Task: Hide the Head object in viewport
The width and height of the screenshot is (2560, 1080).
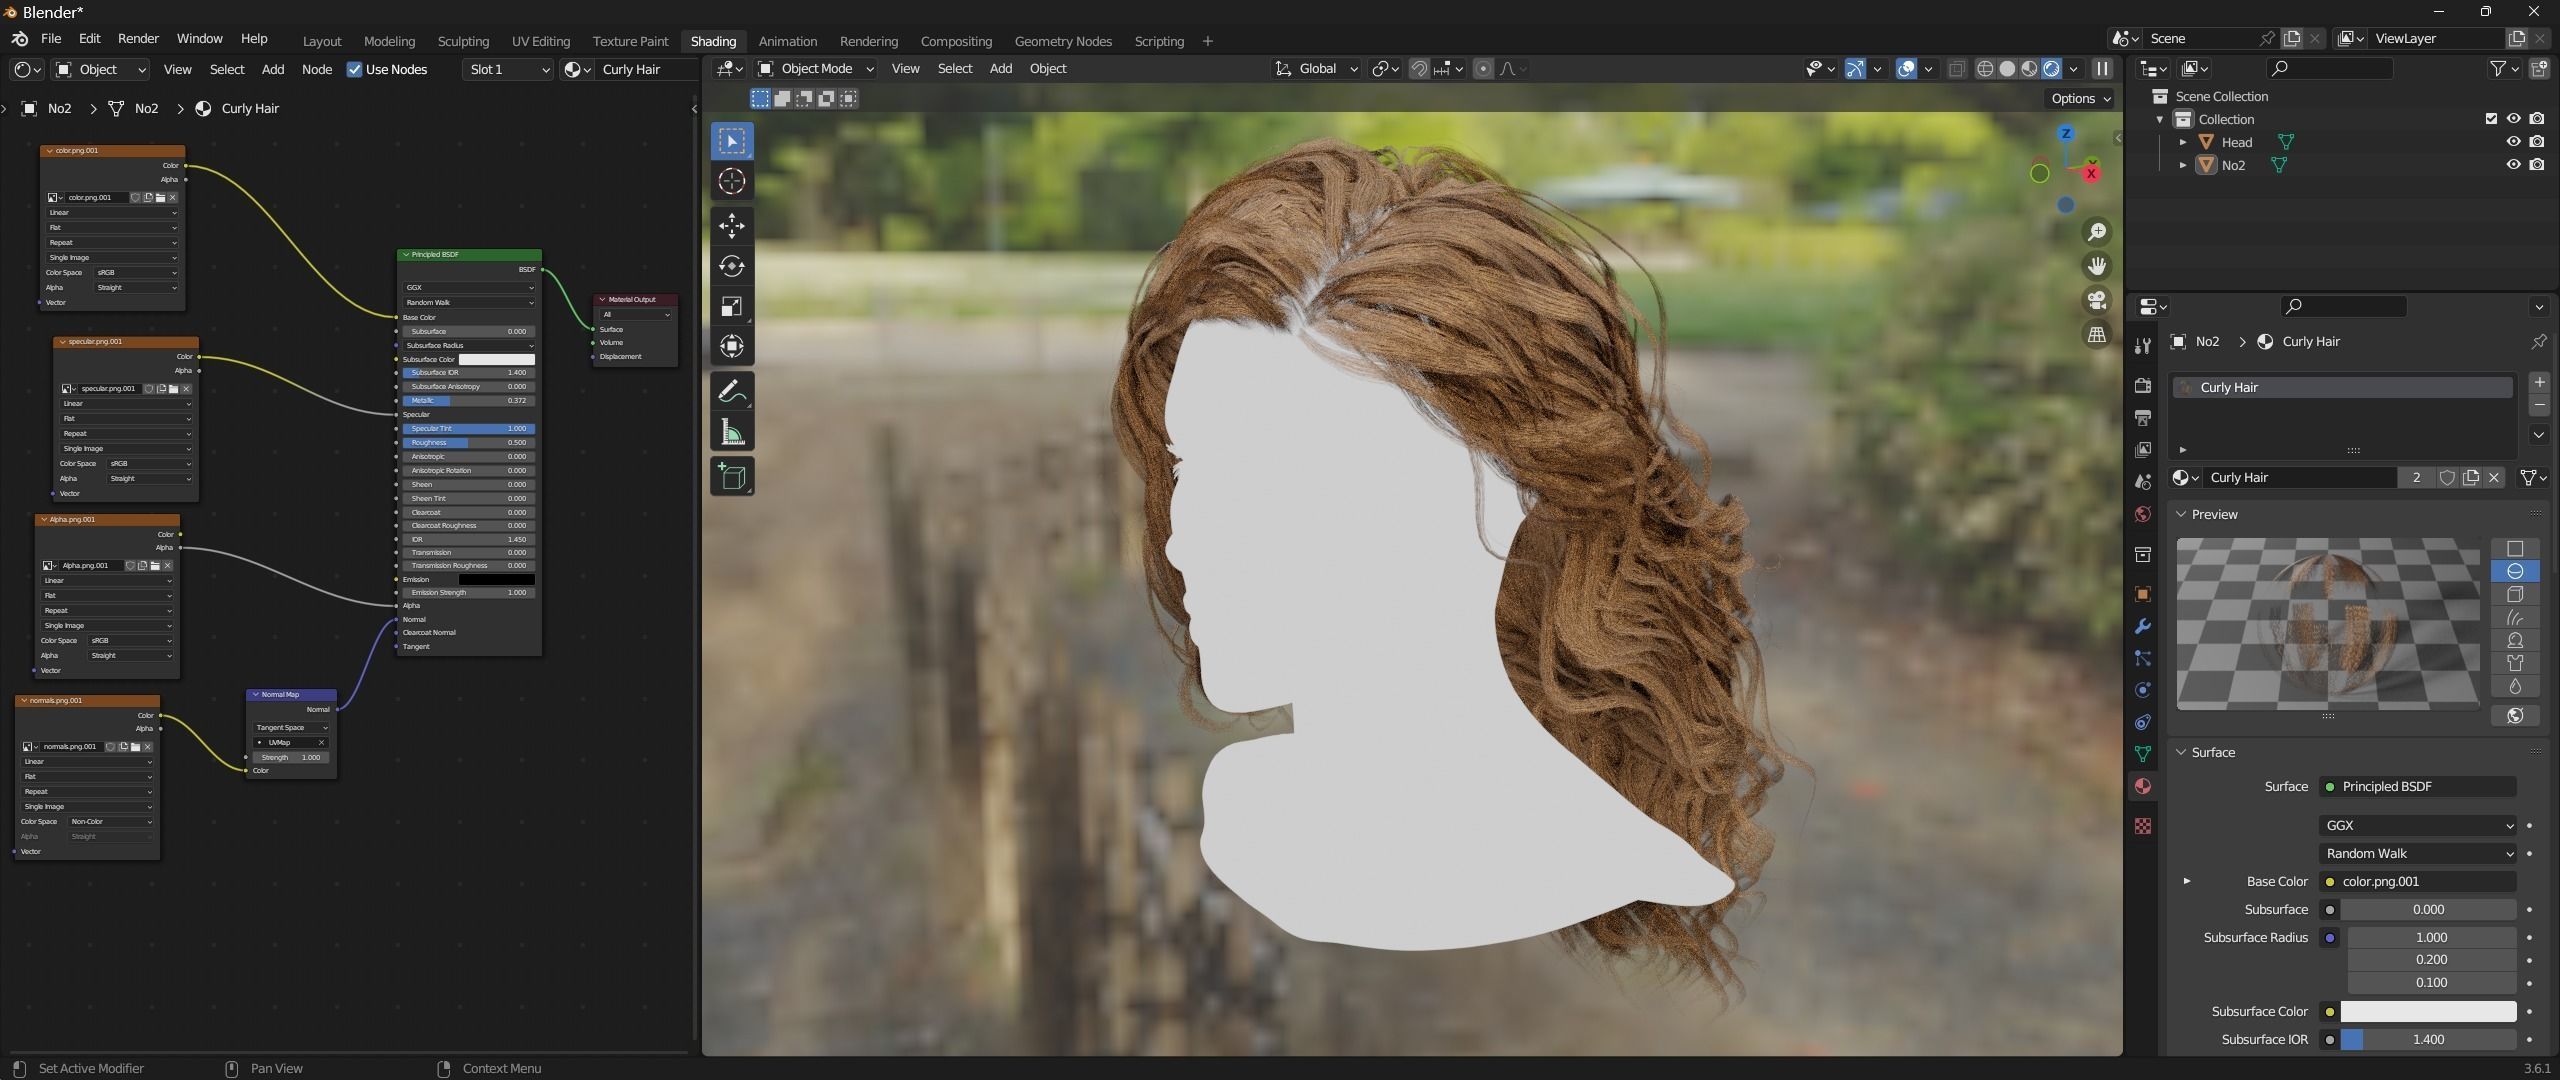Action: pyautogui.click(x=2513, y=142)
